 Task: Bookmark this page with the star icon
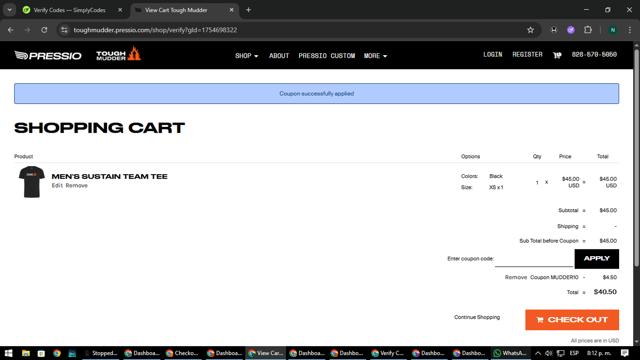530,30
